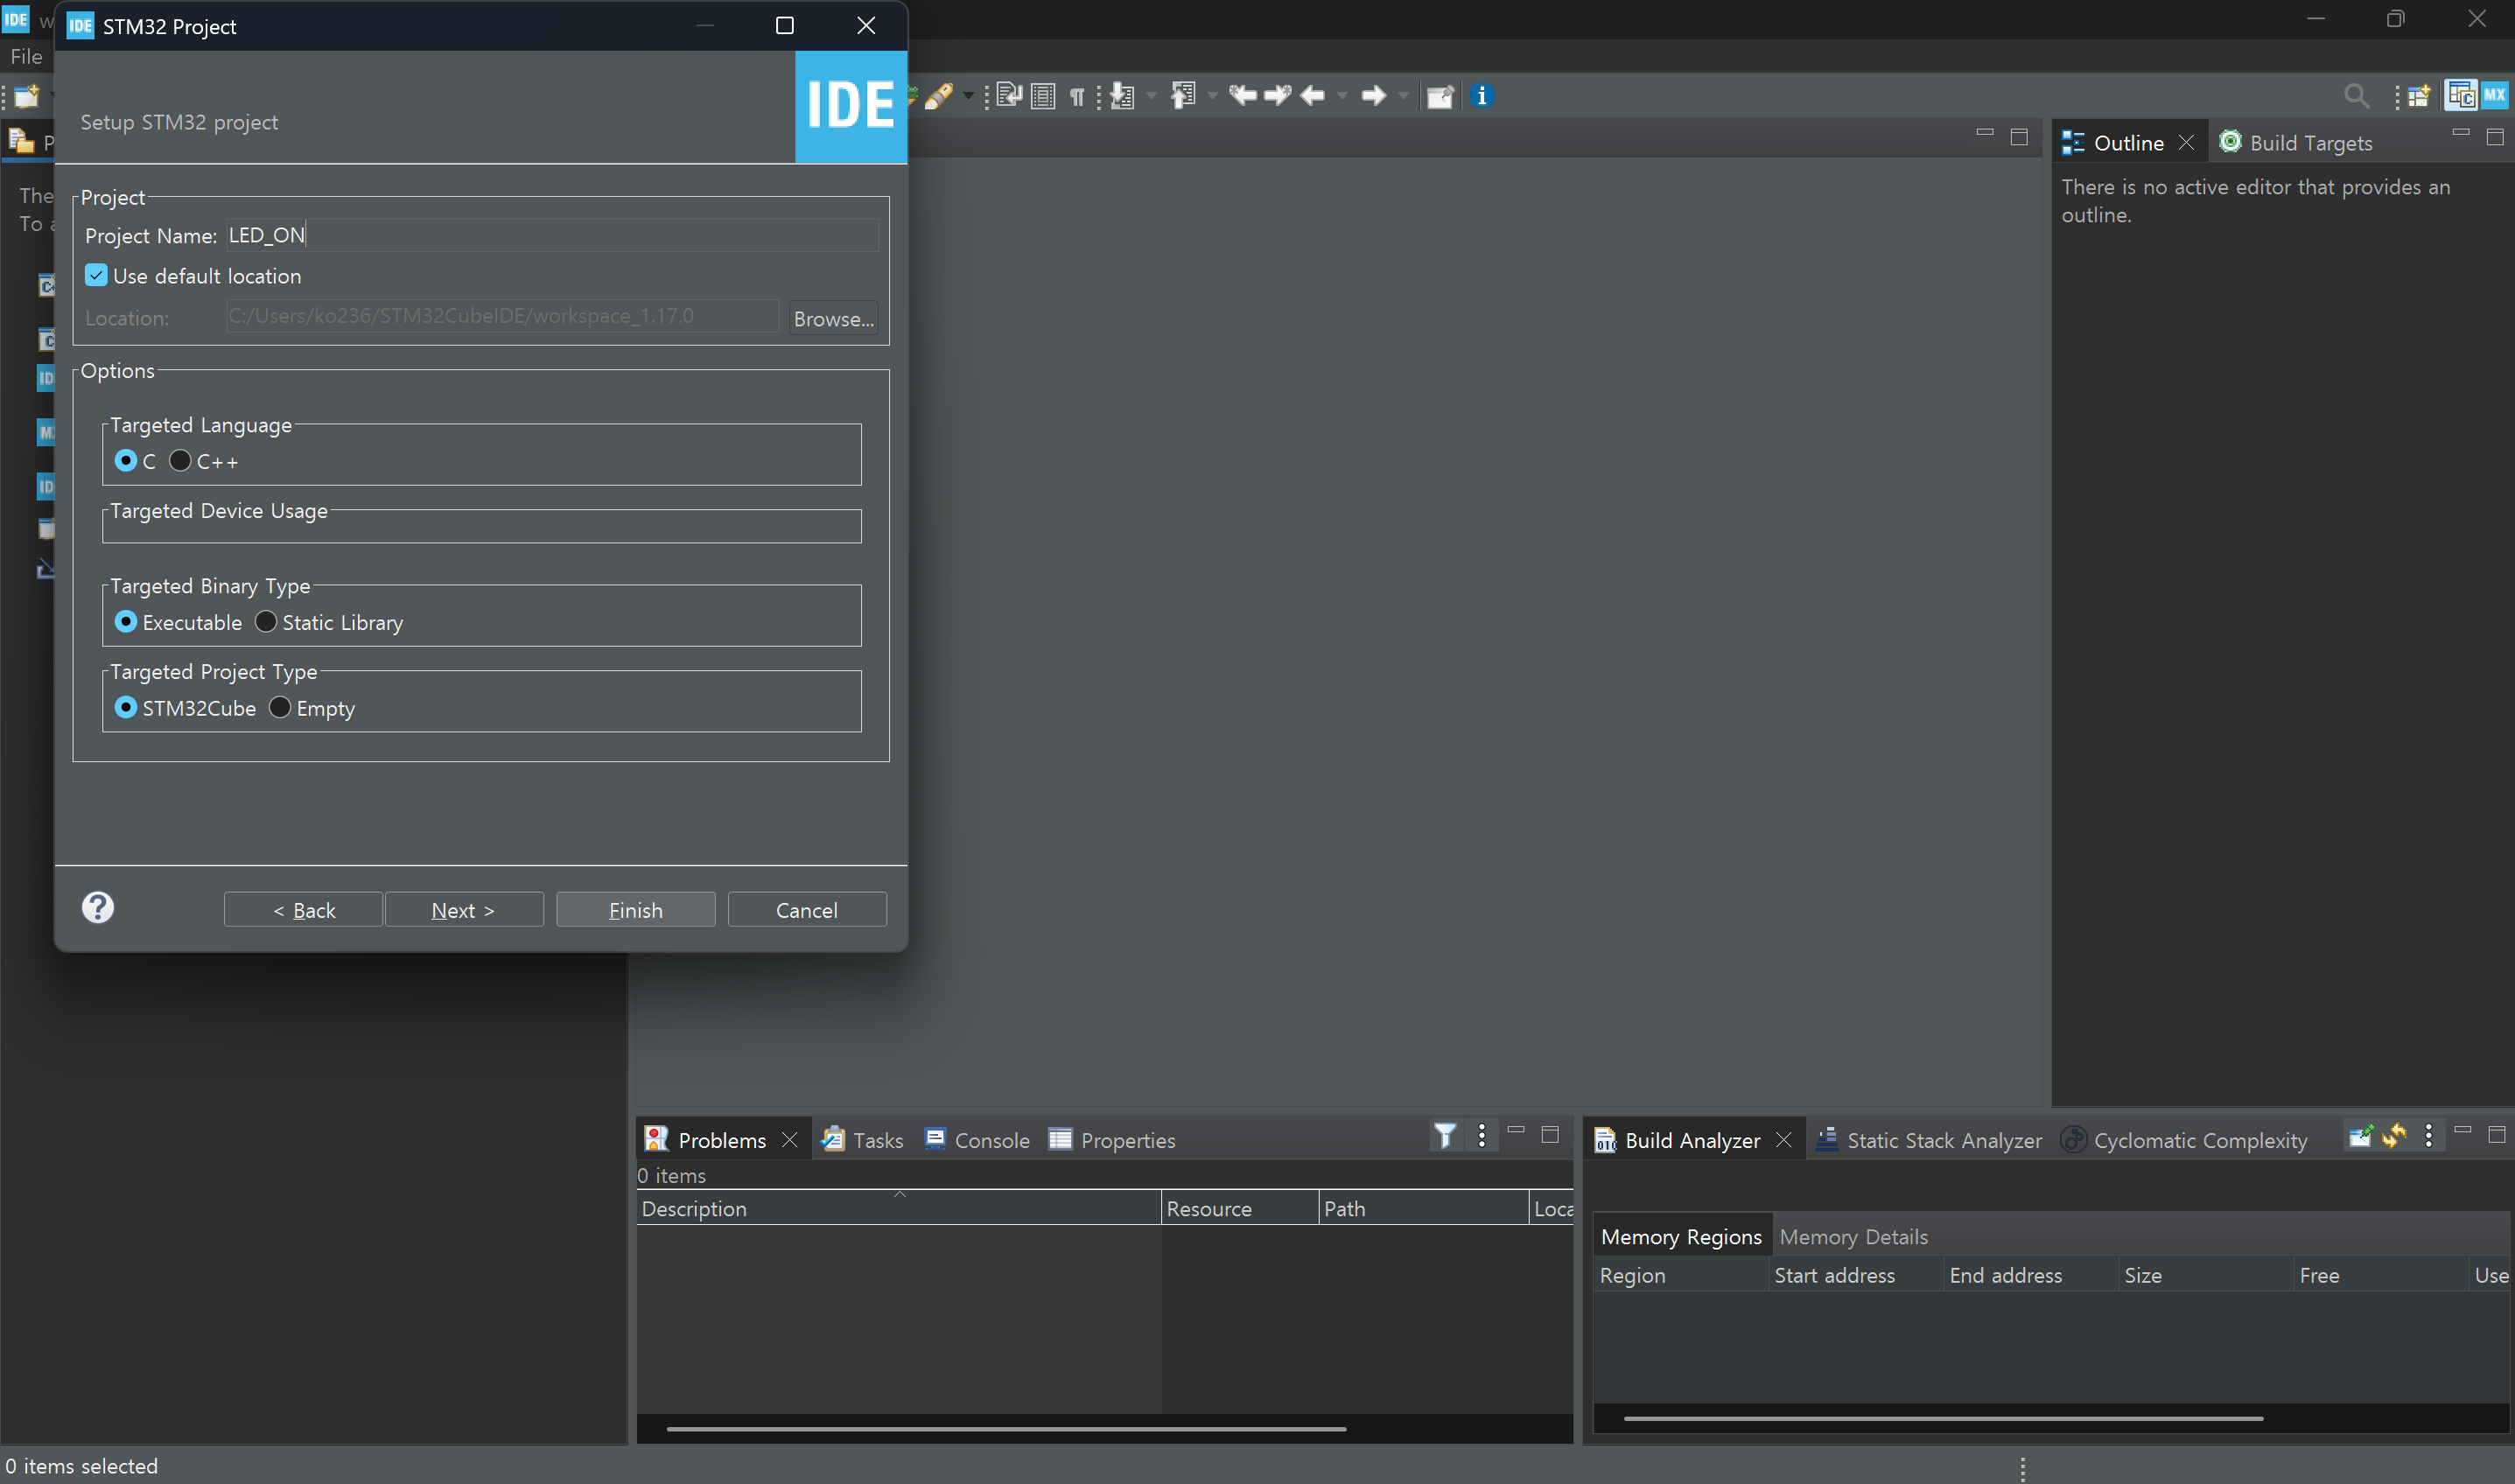Switch to the Properties tab
Screen dimensions: 2515x1484
tap(1112, 1140)
